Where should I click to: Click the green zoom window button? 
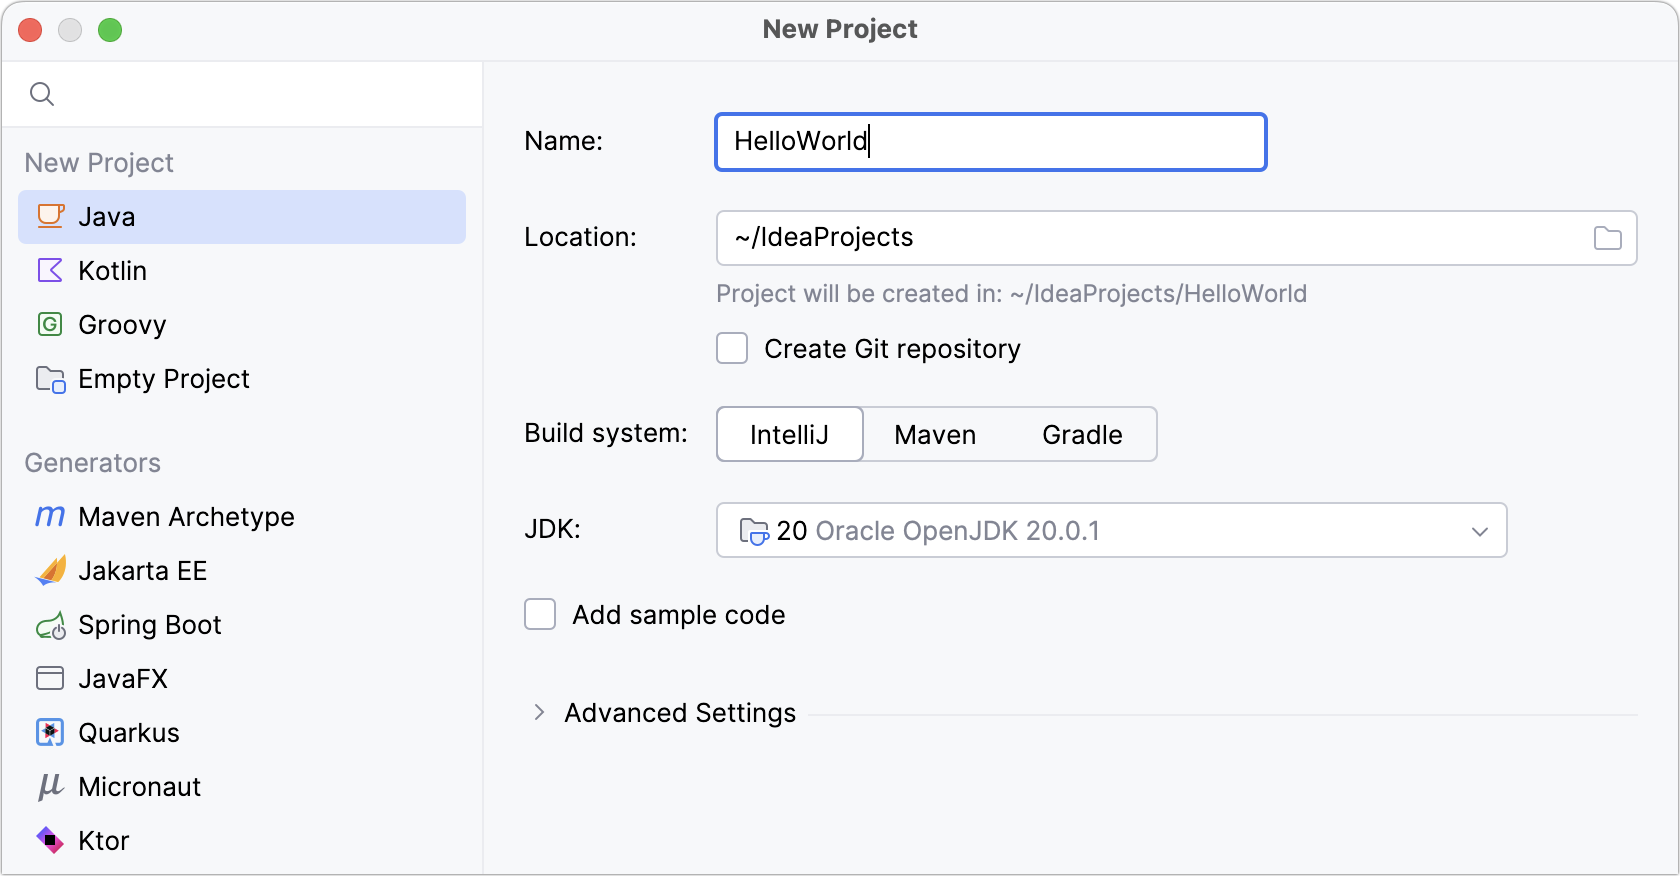pos(110,30)
